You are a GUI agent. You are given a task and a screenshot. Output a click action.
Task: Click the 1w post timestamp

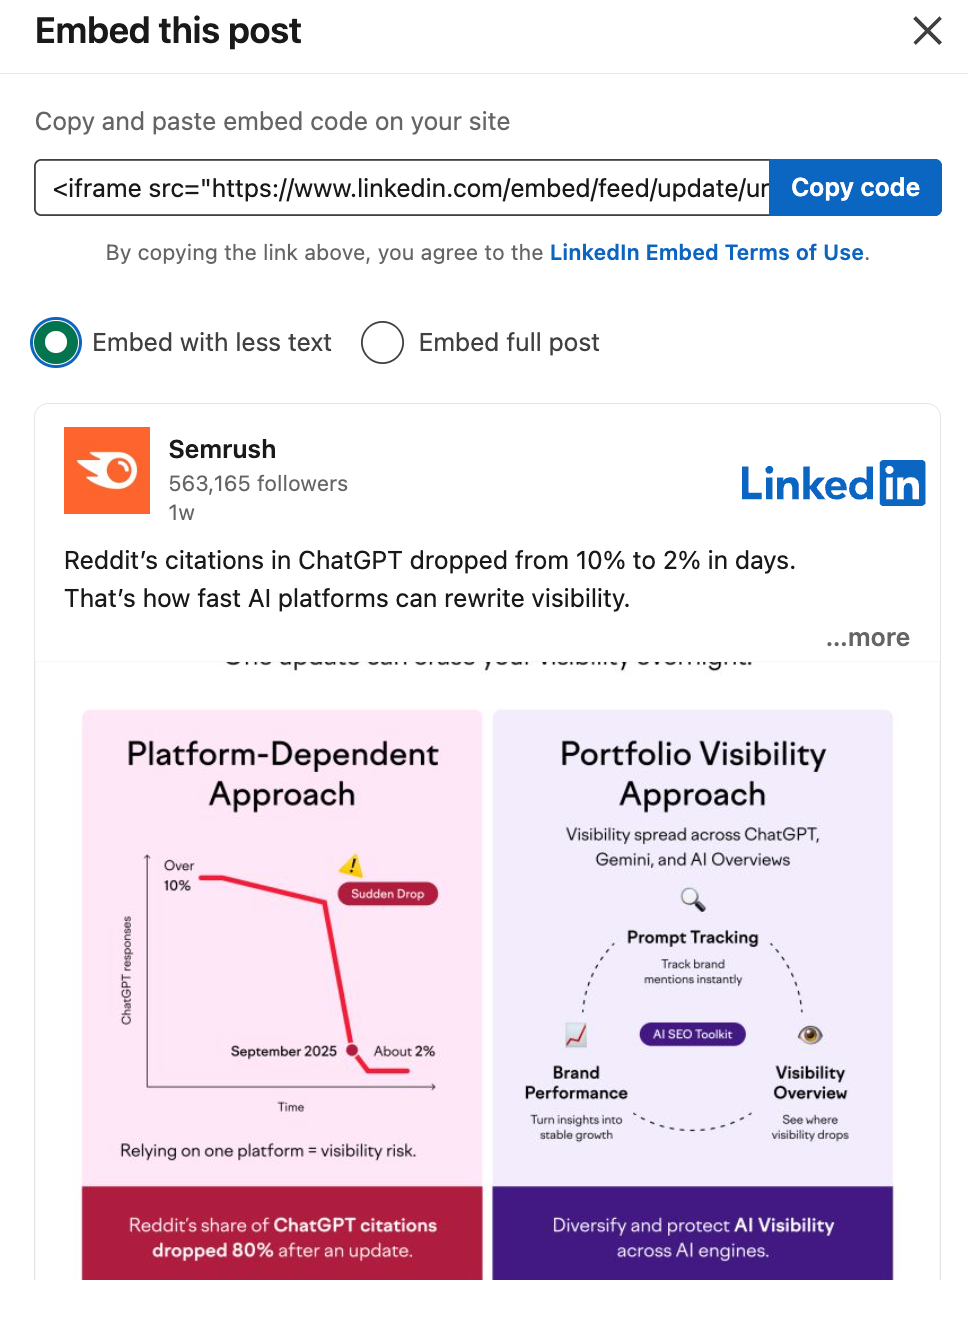(181, 512)
